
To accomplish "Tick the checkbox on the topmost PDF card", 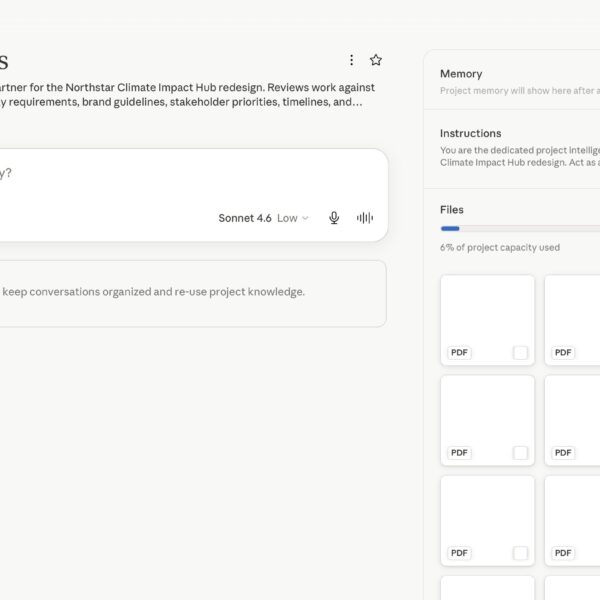I will [520, 352].
